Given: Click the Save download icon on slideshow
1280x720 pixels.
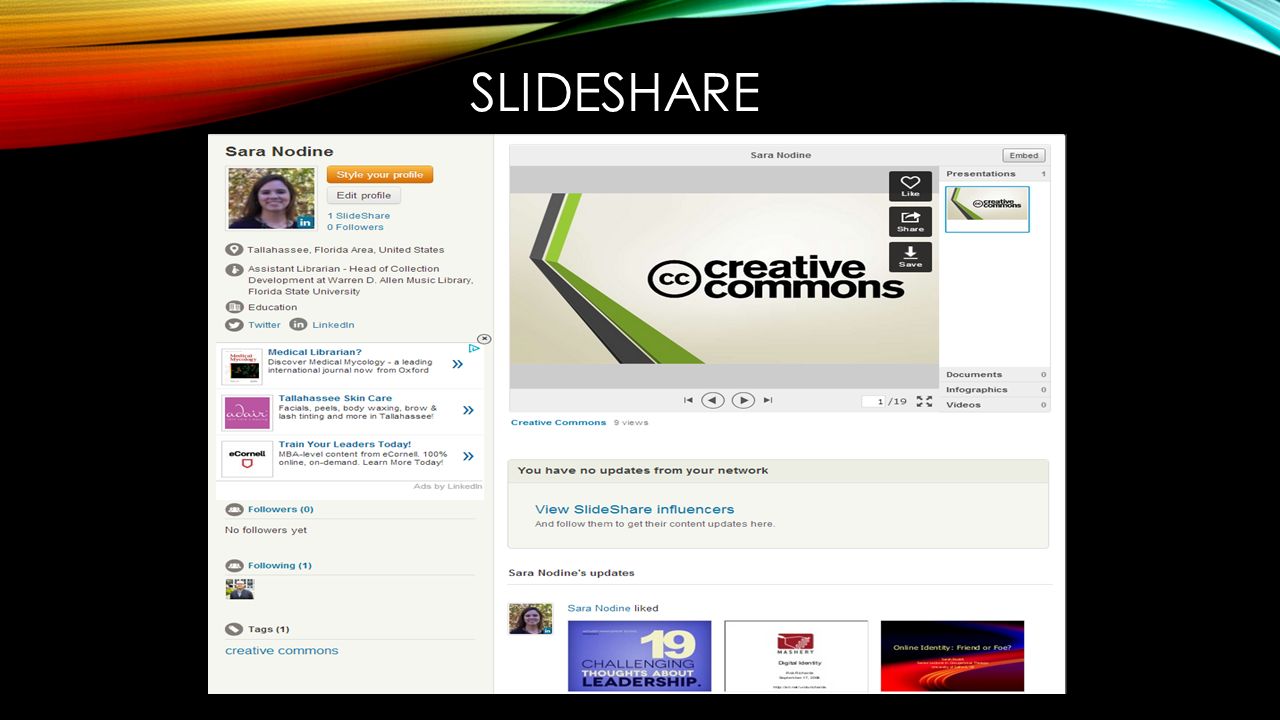Looking at the screenshot, I should (x=910, y=256).
